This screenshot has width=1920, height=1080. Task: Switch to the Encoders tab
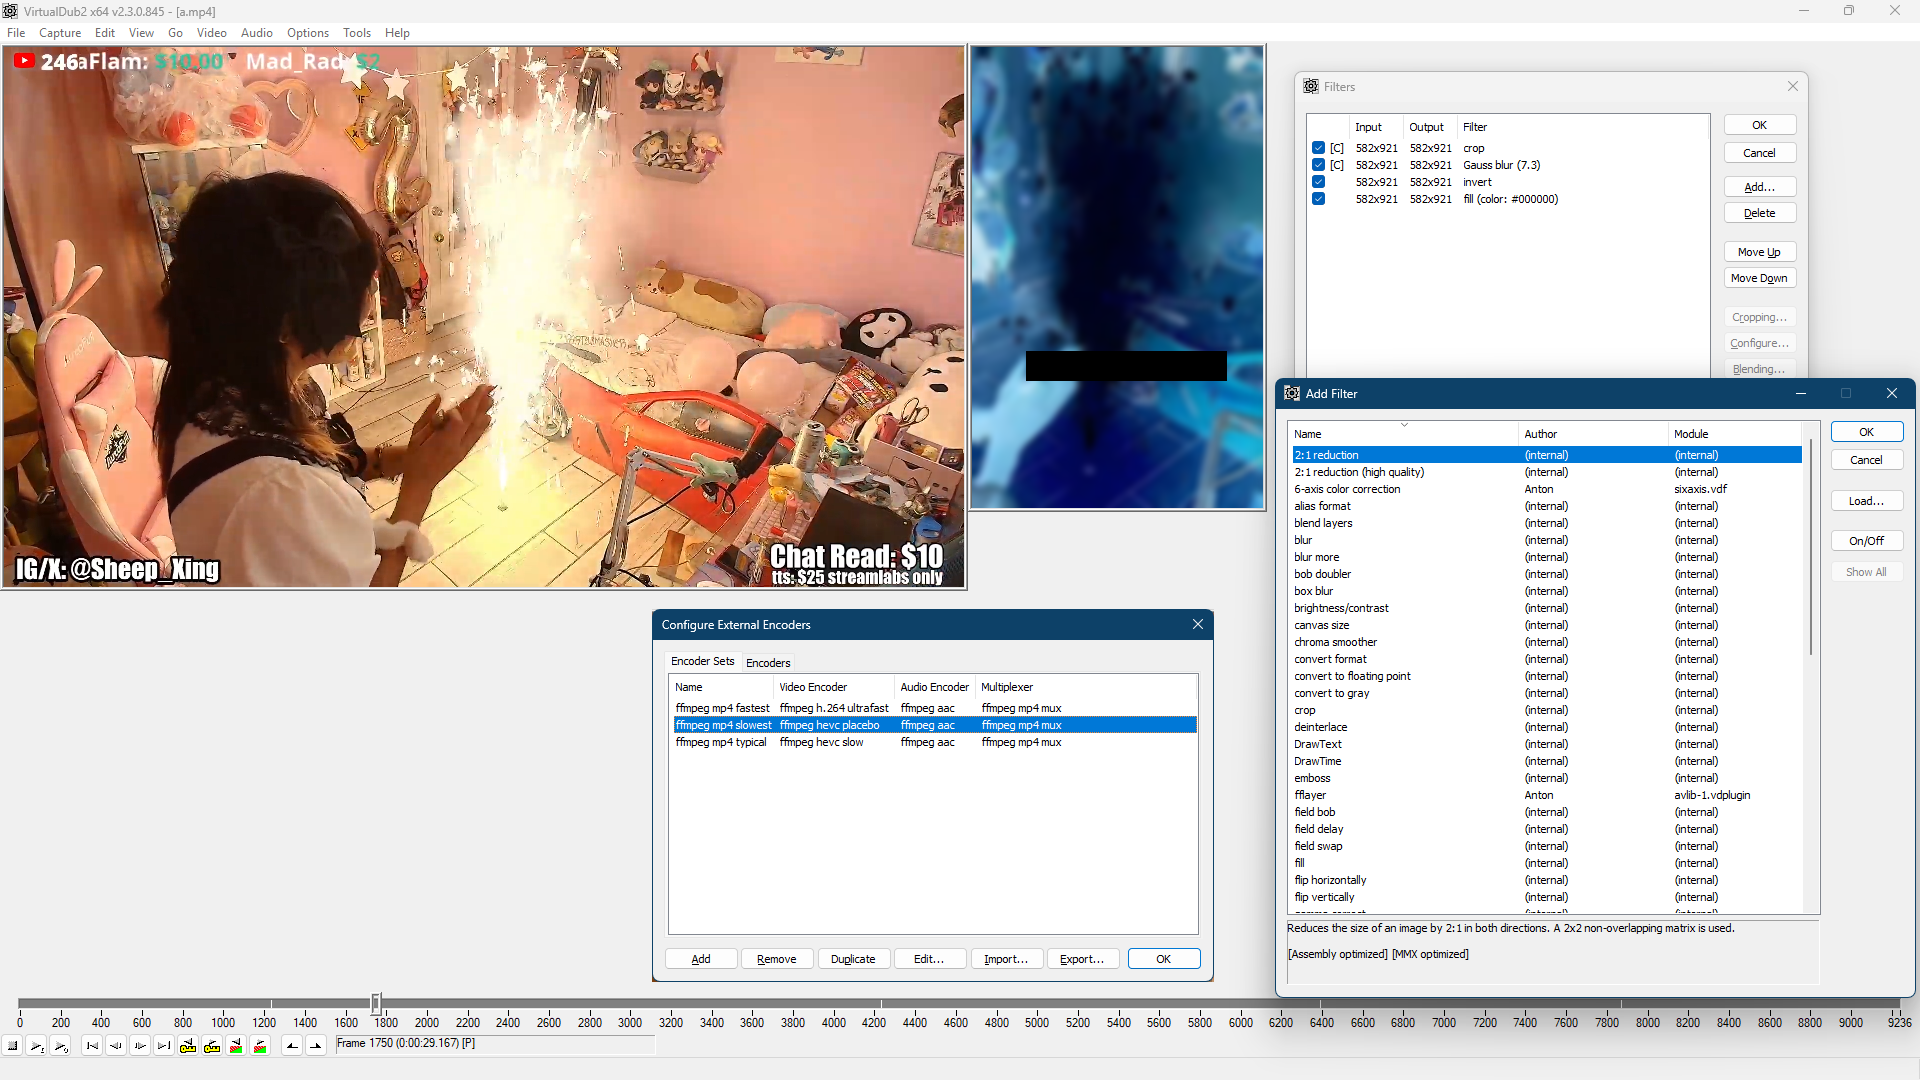coord(768,663)
